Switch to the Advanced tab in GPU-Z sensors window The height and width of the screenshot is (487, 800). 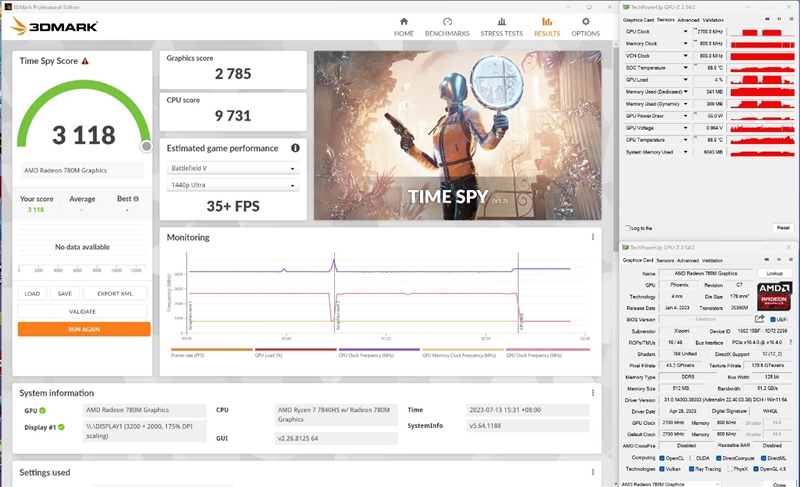[689, 19]
